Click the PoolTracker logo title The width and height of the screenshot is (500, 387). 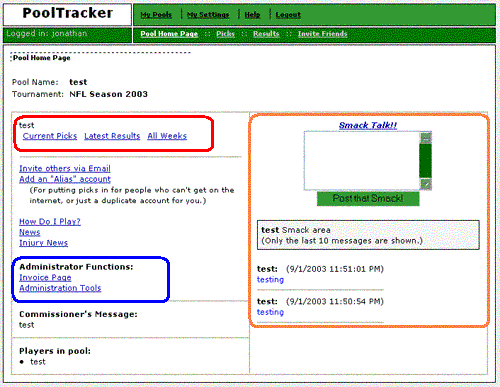(68, 13)
